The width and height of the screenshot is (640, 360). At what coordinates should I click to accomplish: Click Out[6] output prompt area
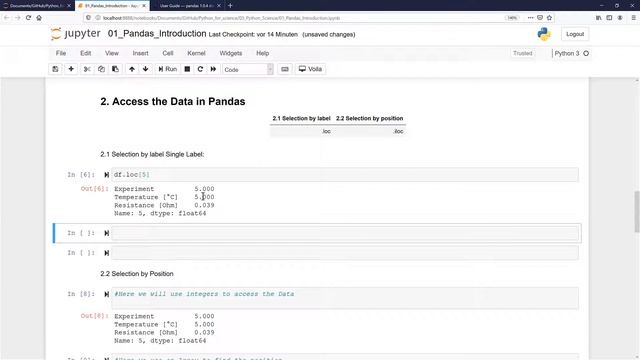[95, 189]
